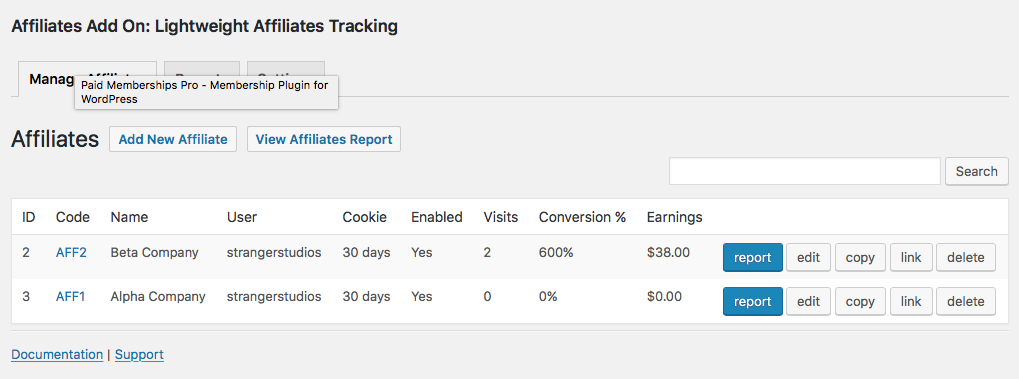
Task: View report for Beta Company
Action: tap(753, 257)
